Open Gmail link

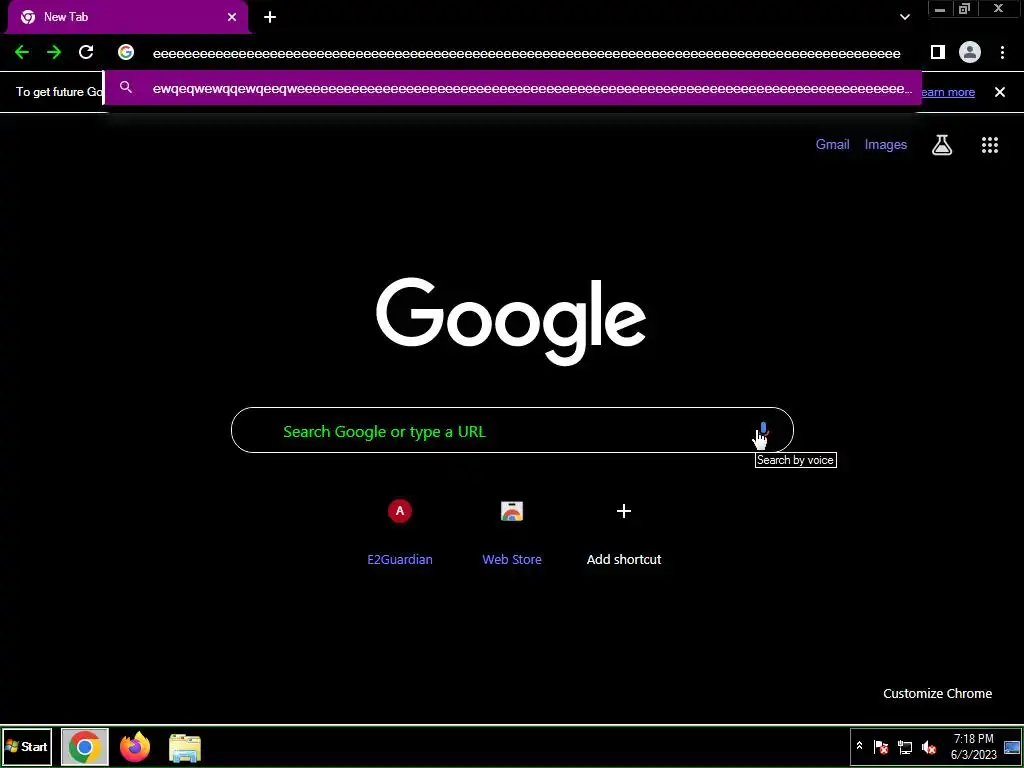pyautogui.click(x=833, y=144)
